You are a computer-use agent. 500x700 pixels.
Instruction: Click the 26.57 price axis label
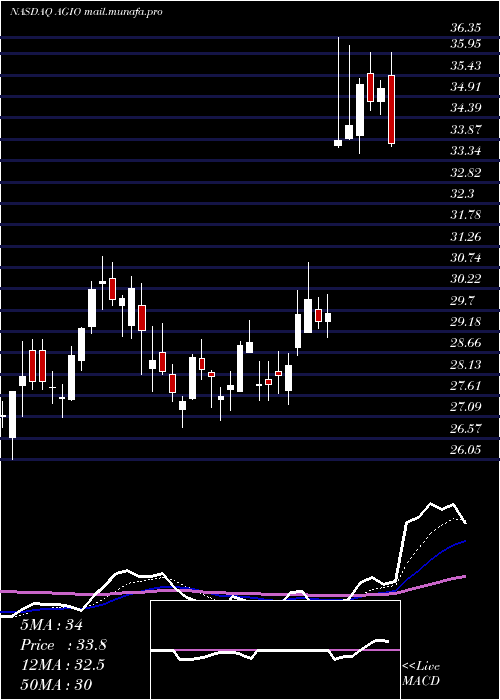[465, 429]
